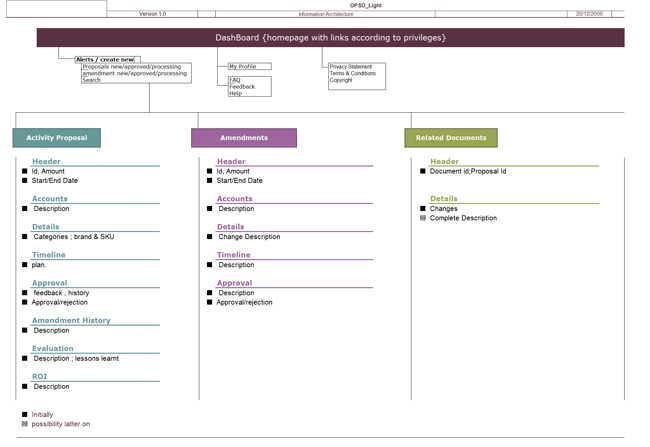The image size is (650, 447).
Task: Click the bullet next to Document id;Proposal Id
Action: (x=423, y=171)
